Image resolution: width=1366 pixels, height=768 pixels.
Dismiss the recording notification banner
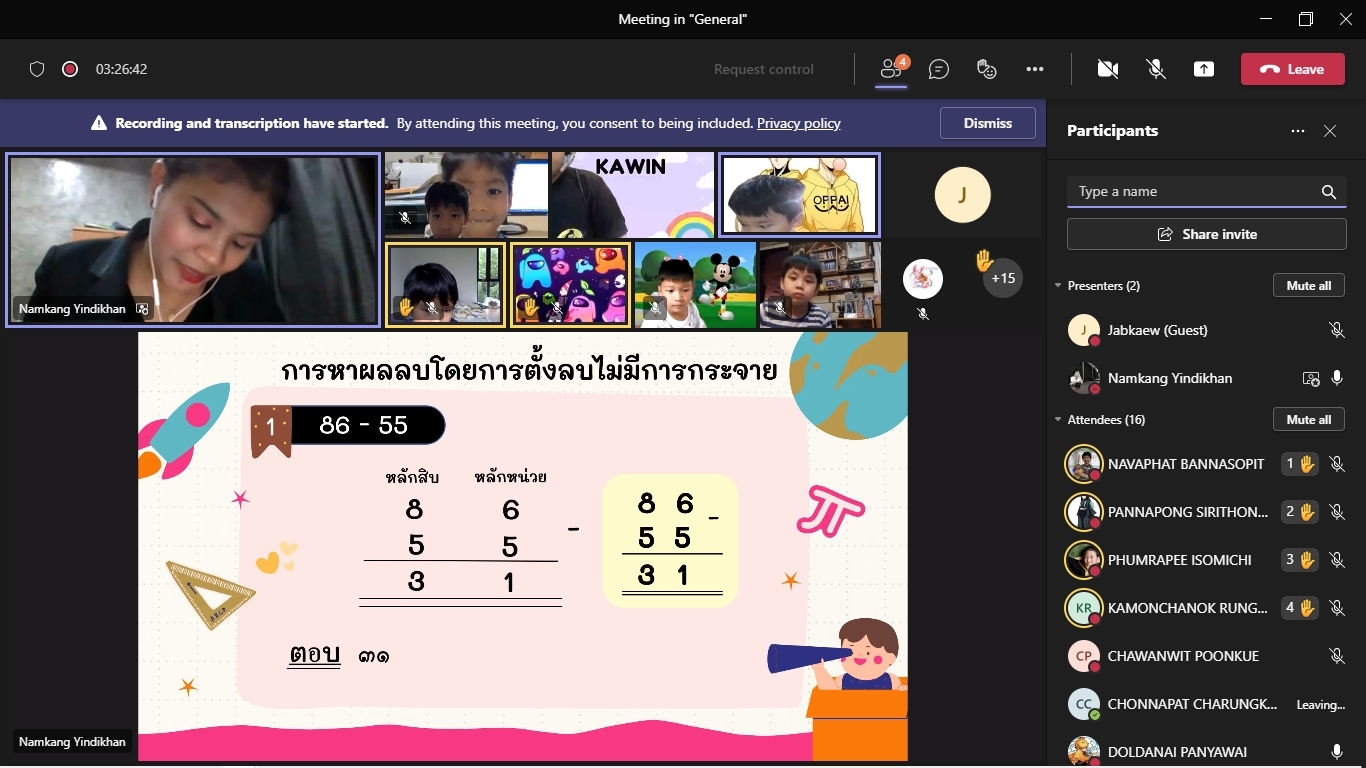coord(987,123)
